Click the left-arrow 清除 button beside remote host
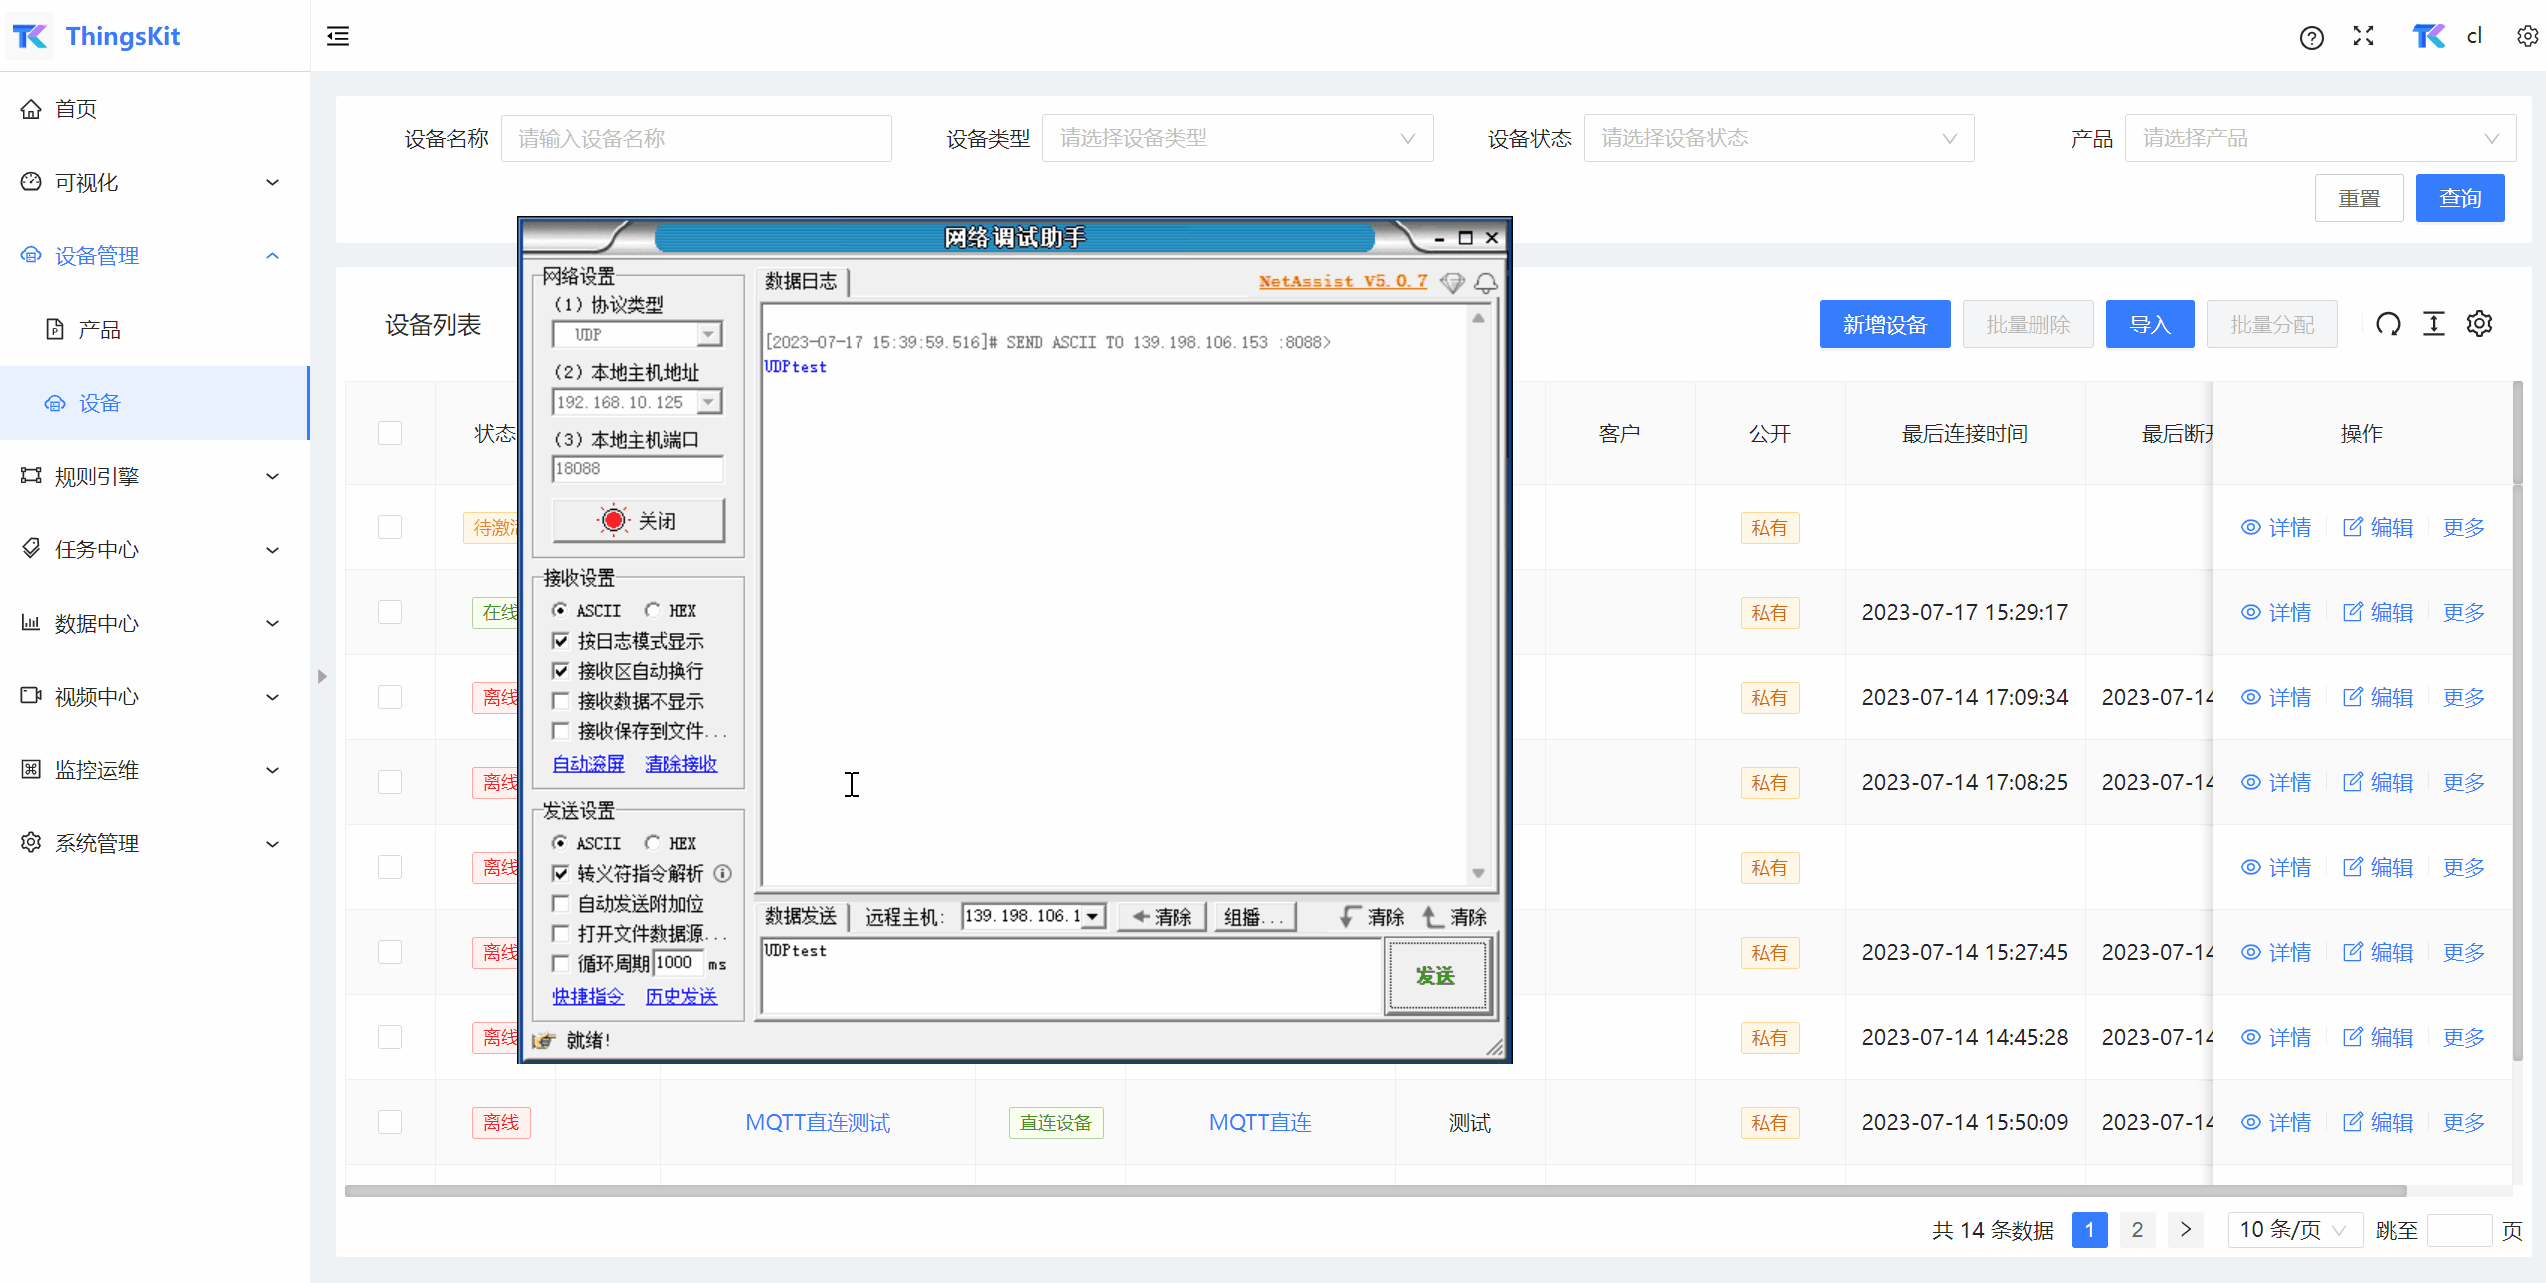 pos(1162,917)
